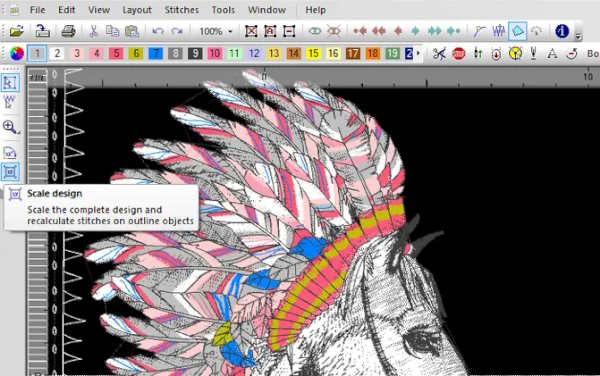Toggle the highlighted teal shape icon
The height and width of the screenshot is (376, 600).
517,31
